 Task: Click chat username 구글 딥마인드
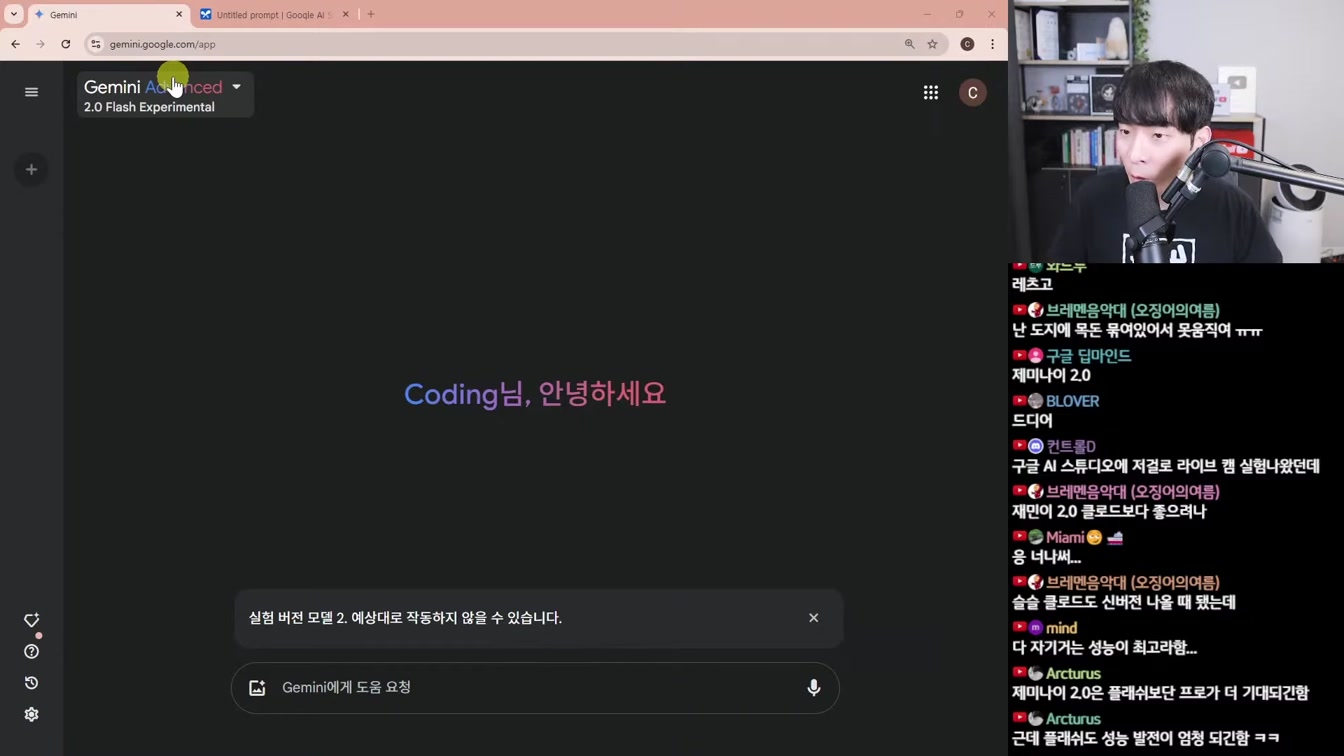pos(1088,356)
